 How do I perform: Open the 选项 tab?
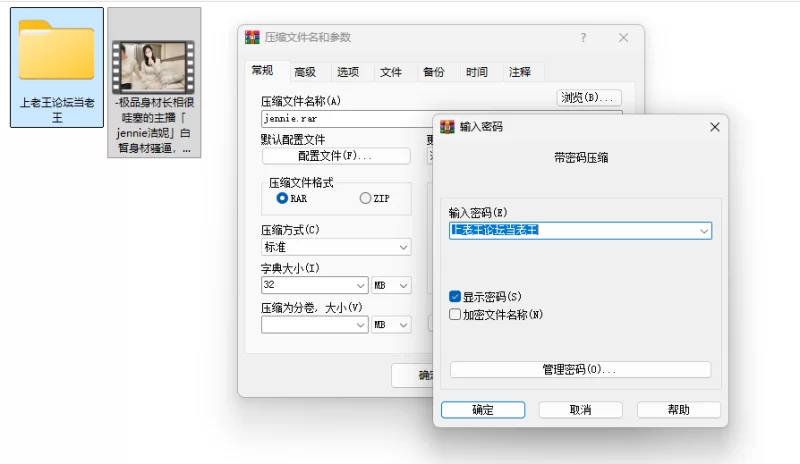(348, 72)
